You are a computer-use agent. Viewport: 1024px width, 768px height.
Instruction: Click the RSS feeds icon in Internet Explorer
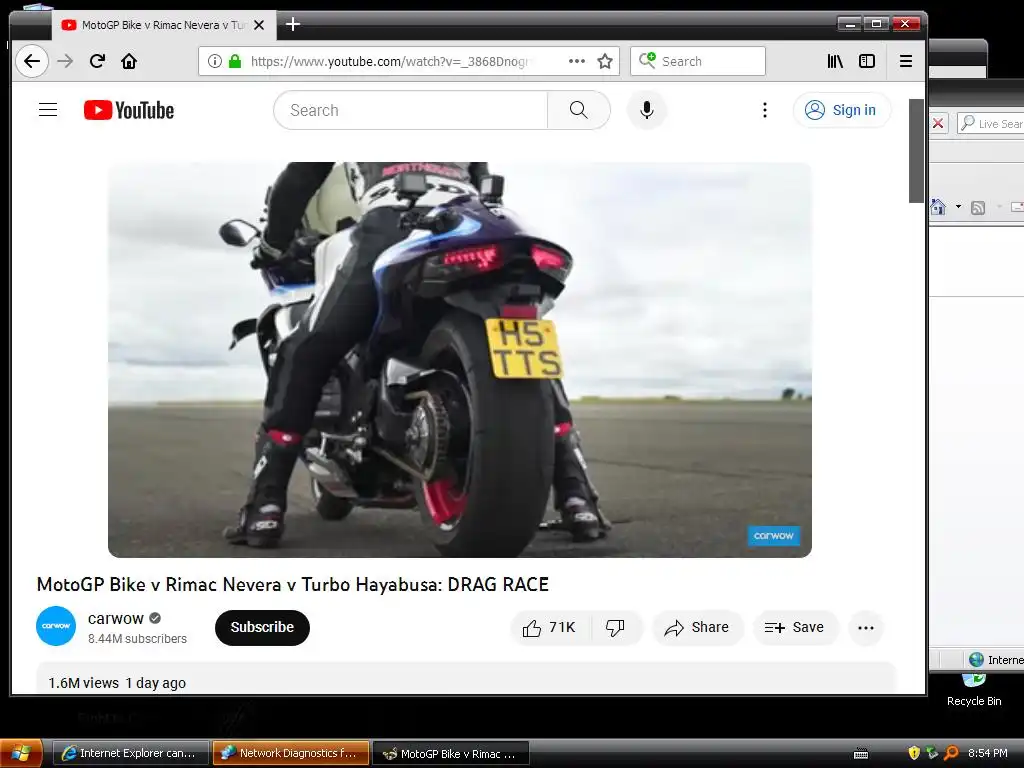point(978,208)
